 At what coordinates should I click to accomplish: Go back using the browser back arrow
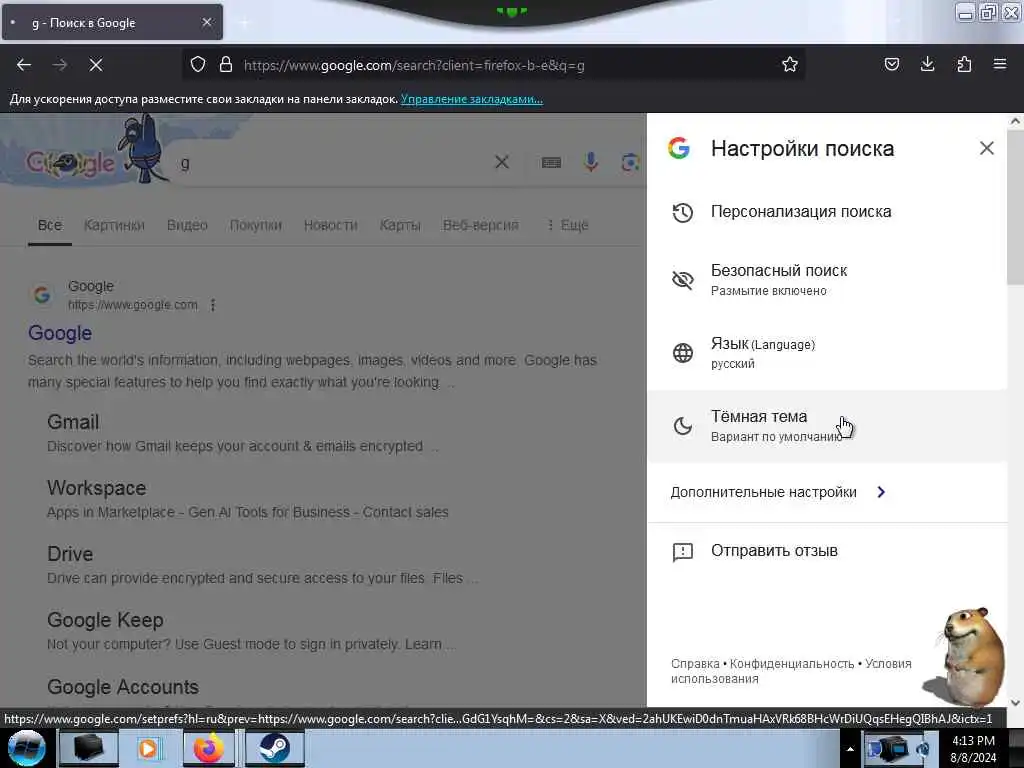[x=24, y=65]
